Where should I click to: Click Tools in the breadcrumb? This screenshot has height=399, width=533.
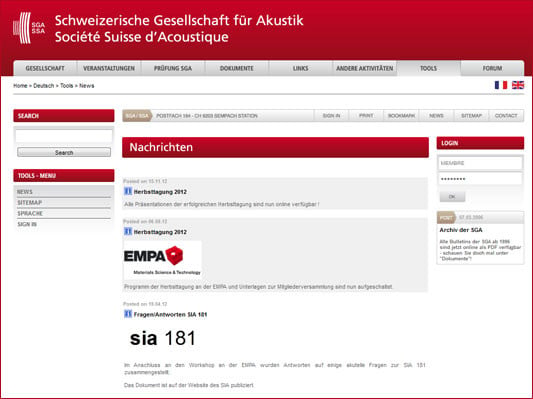pyautogui.click(x=67, y=86)
